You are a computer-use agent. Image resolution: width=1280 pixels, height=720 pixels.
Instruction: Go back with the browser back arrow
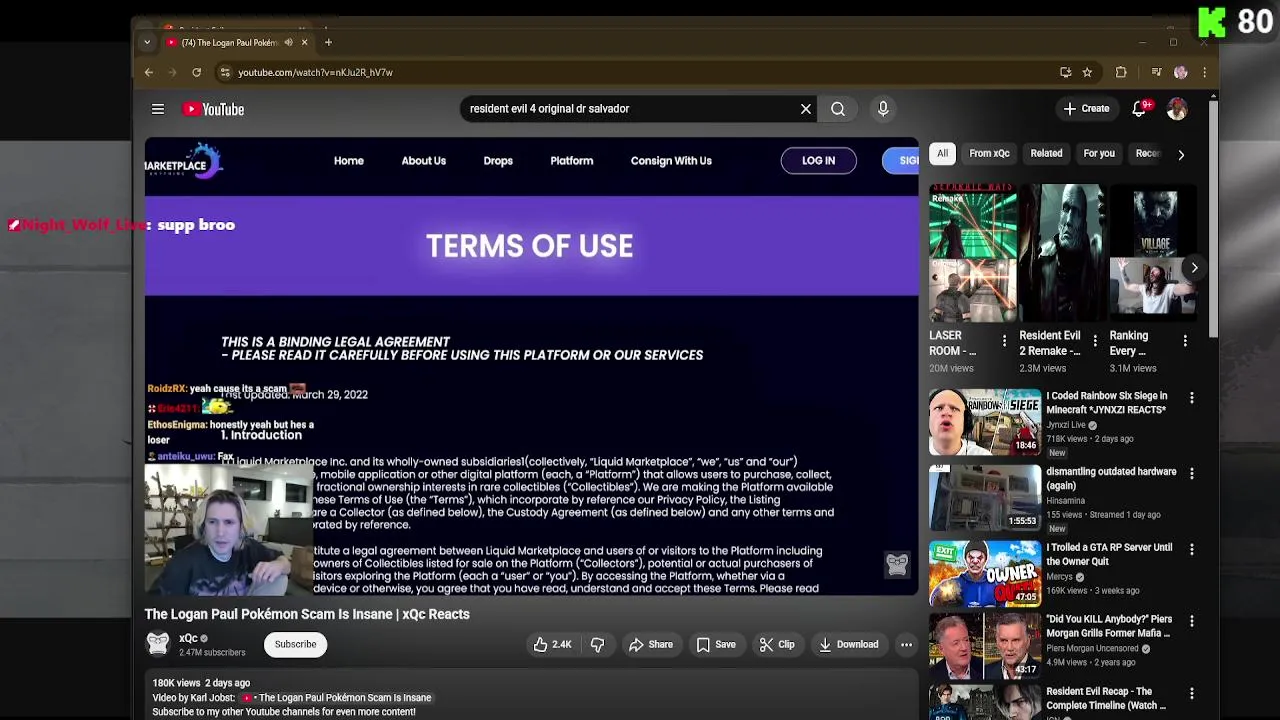coord(149,72)
